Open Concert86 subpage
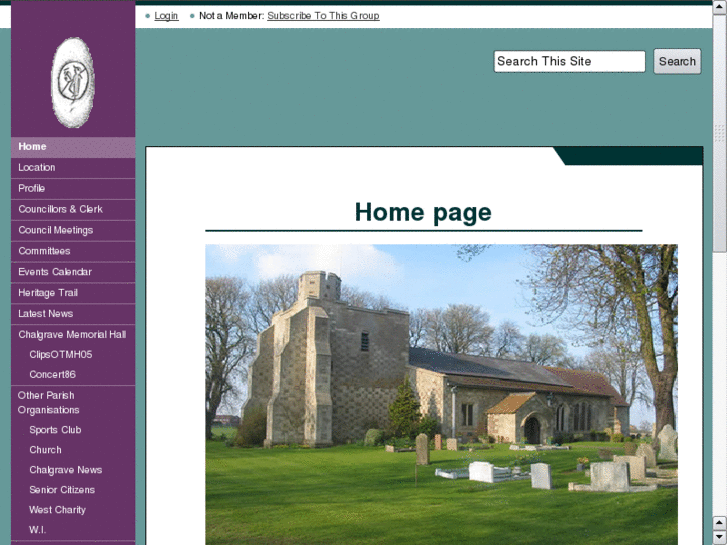This screenshot has width=727, height=545. [52, 375]
